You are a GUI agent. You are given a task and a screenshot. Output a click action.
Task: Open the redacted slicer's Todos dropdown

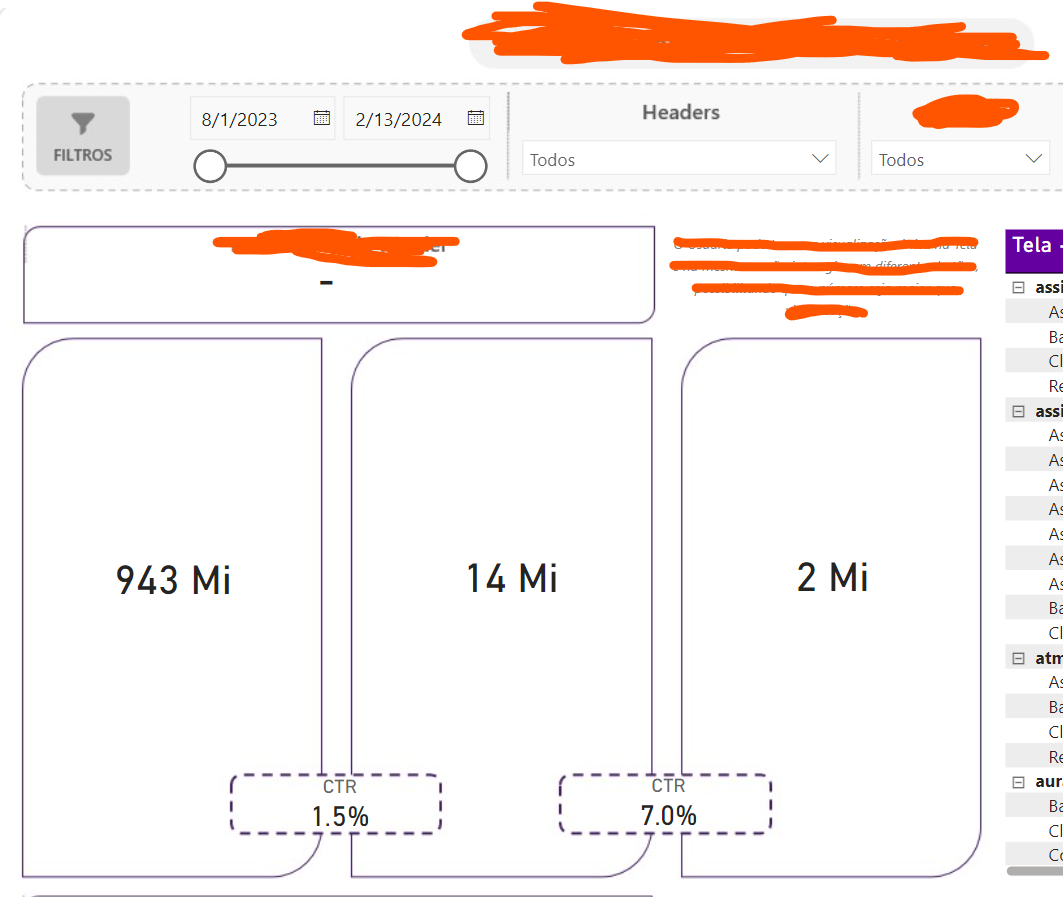pos(960,159)
